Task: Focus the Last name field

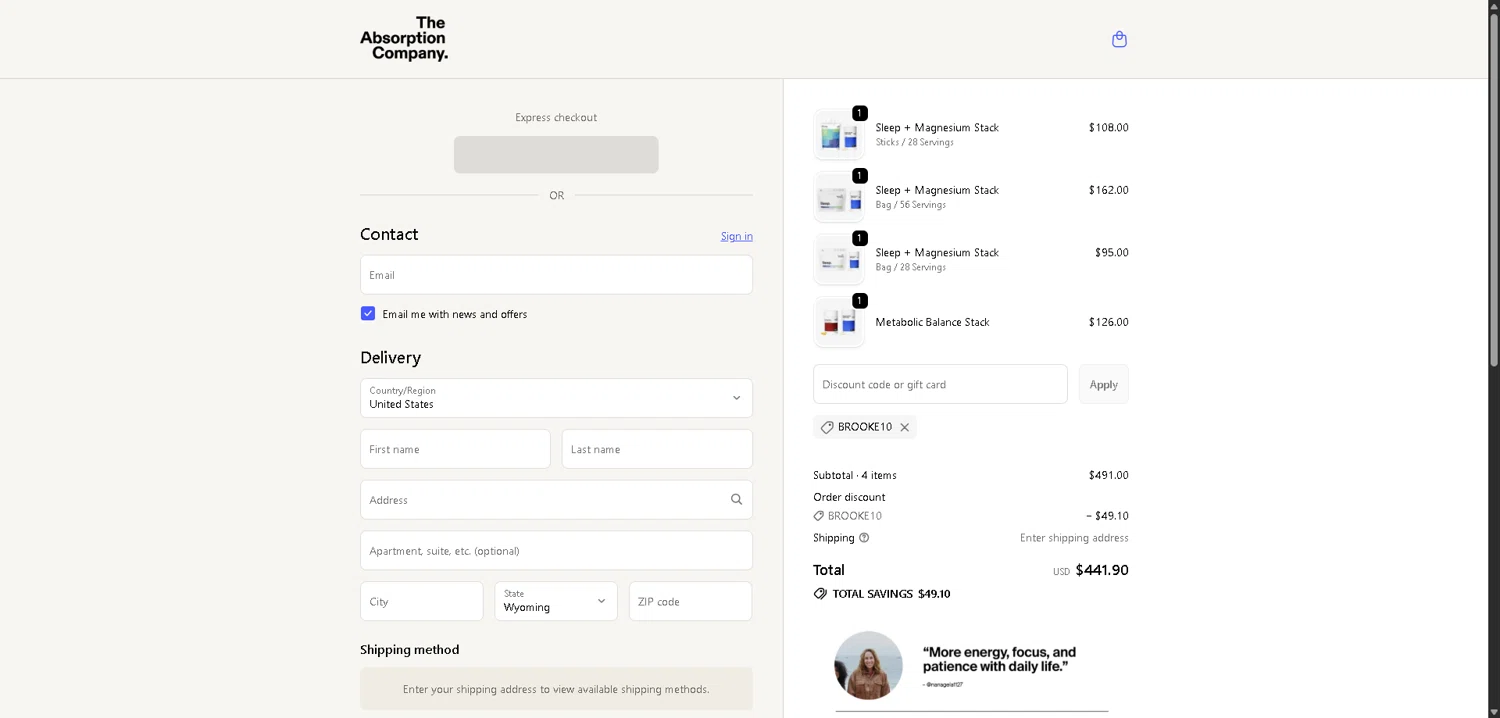Action: coord(657,449)
